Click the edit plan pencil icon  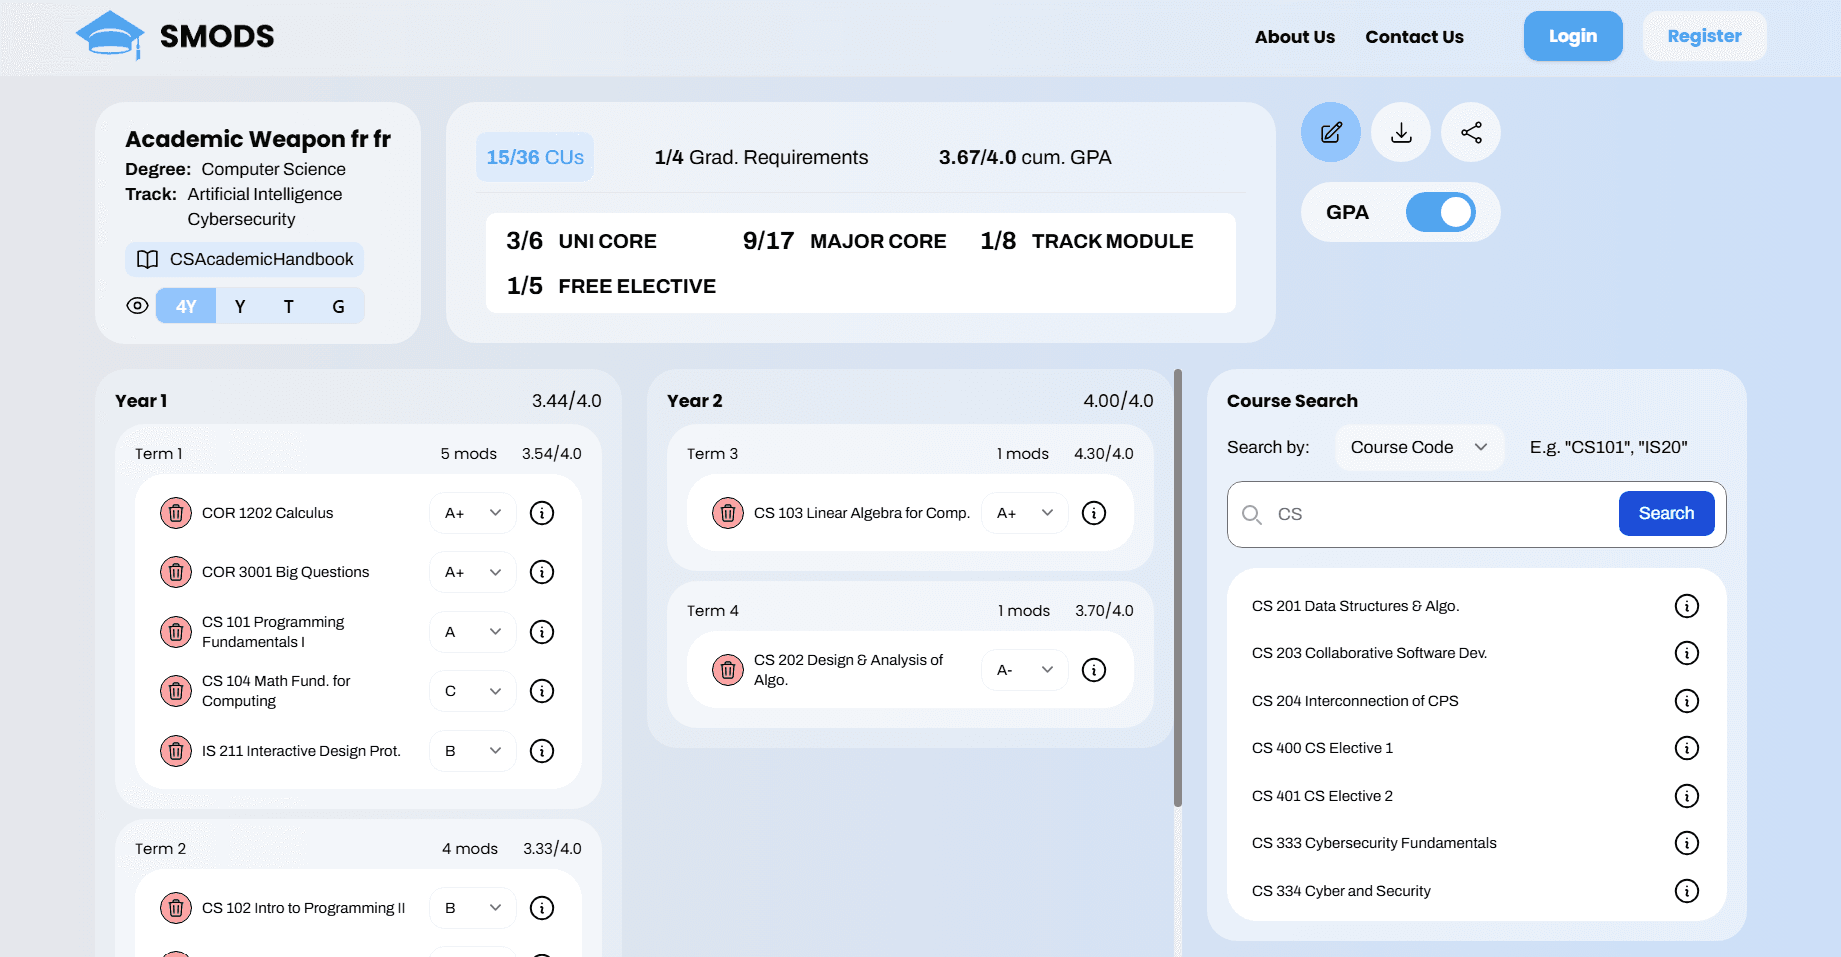(x=1330, y=132)
